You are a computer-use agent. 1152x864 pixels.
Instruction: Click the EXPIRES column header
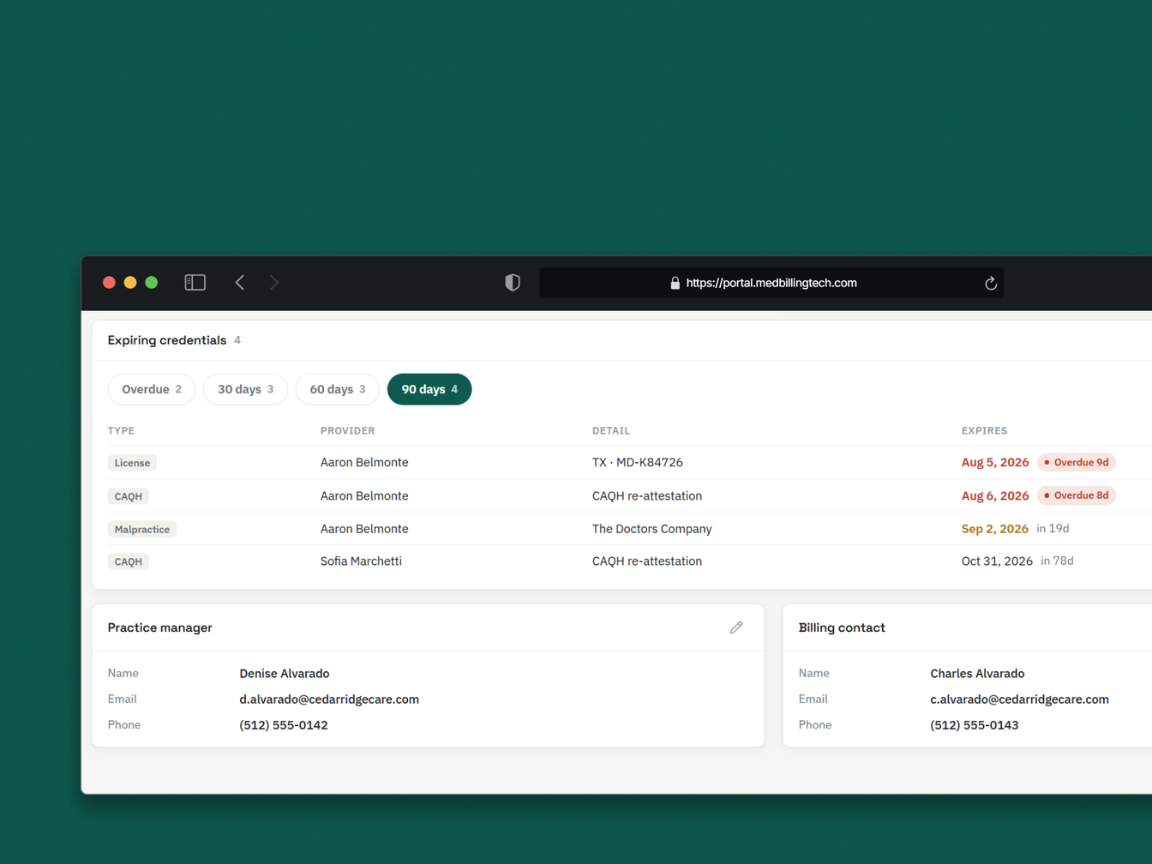point(984,431)
